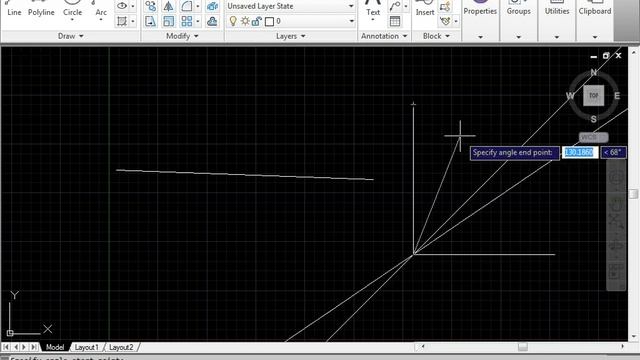This screenshot has height=360, width=640.
Task: Open the Utilities panel button
Action: 557,19
